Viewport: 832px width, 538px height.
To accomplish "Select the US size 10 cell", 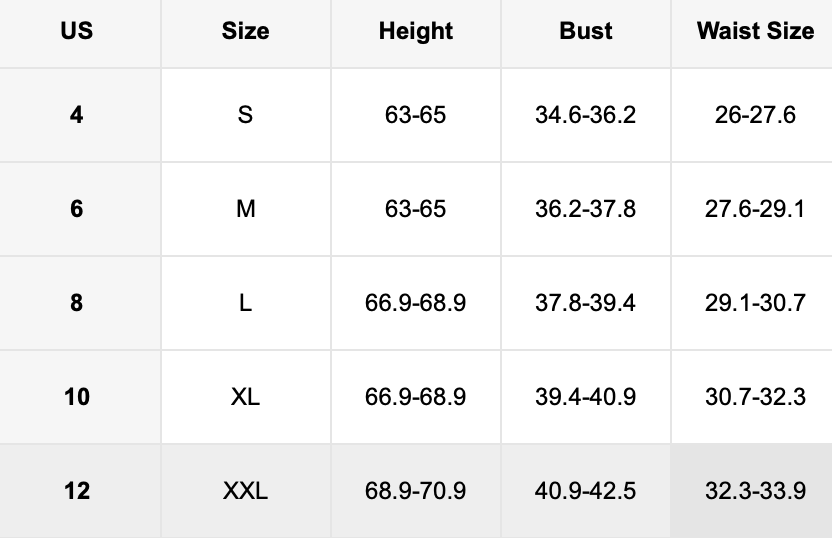I will (77, 397).
